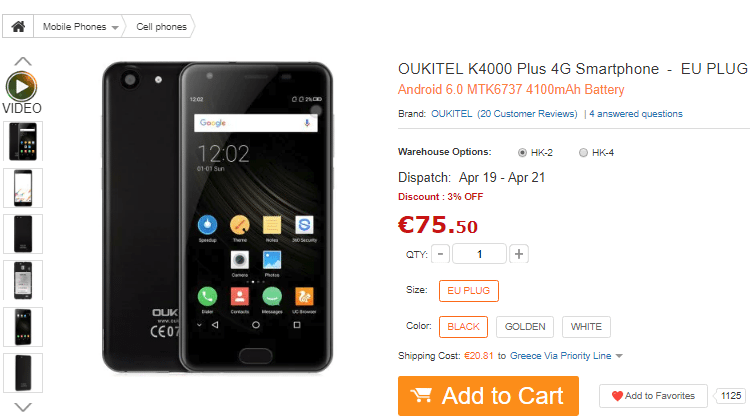Screen dimensions: 750x419
Task: Open the OUKITEL brand link
Action: click(452, 114)
